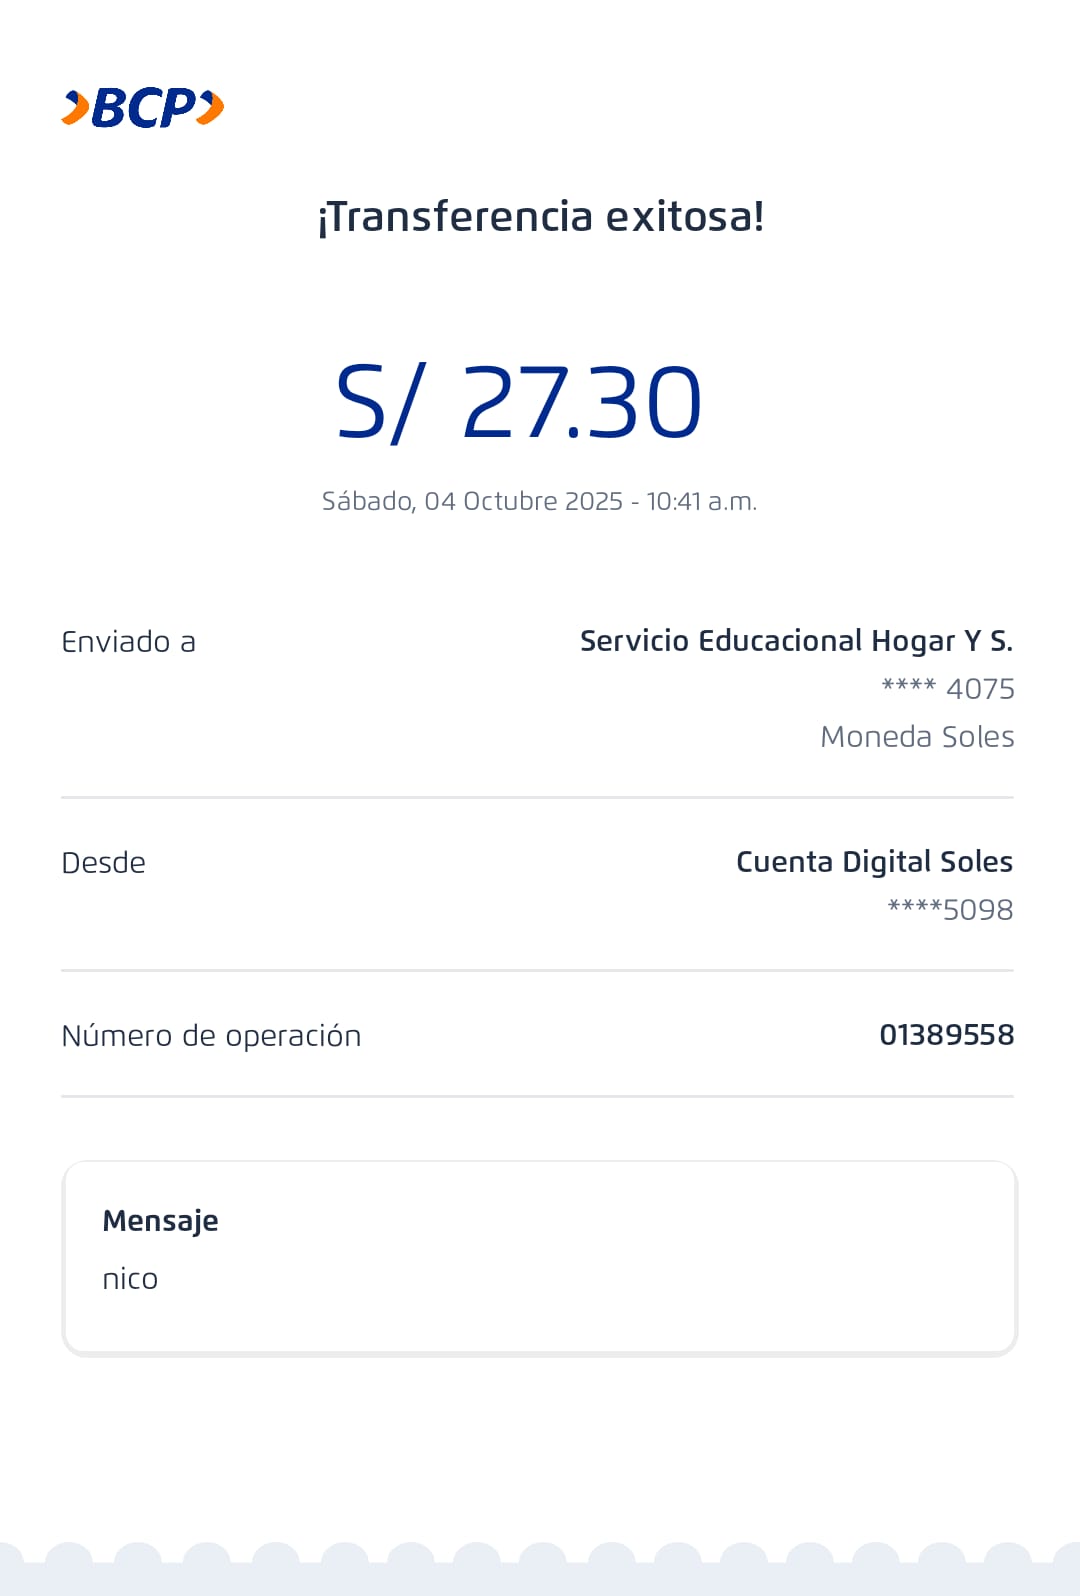Click the Enviado a label
Viewport: 1080px width, 1596px height.
tap(128, 642)
